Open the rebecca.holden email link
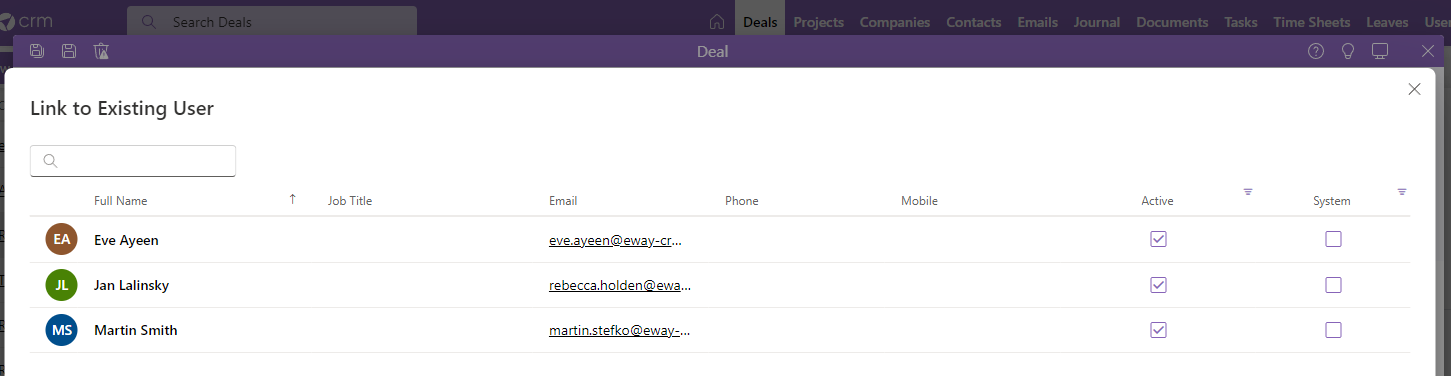1451x376 pixels. coord(620,285)
